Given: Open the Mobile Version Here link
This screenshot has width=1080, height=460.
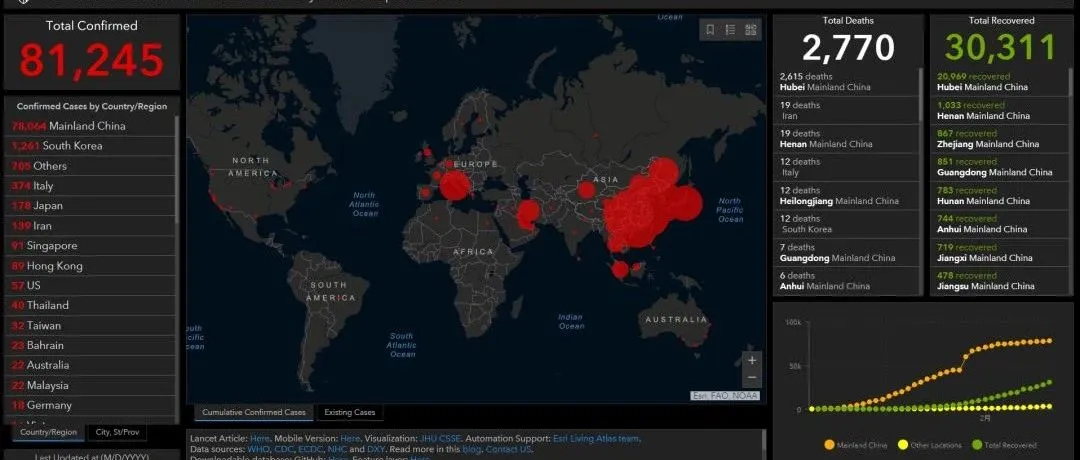Looking at the screenshot, I should 350,438.
